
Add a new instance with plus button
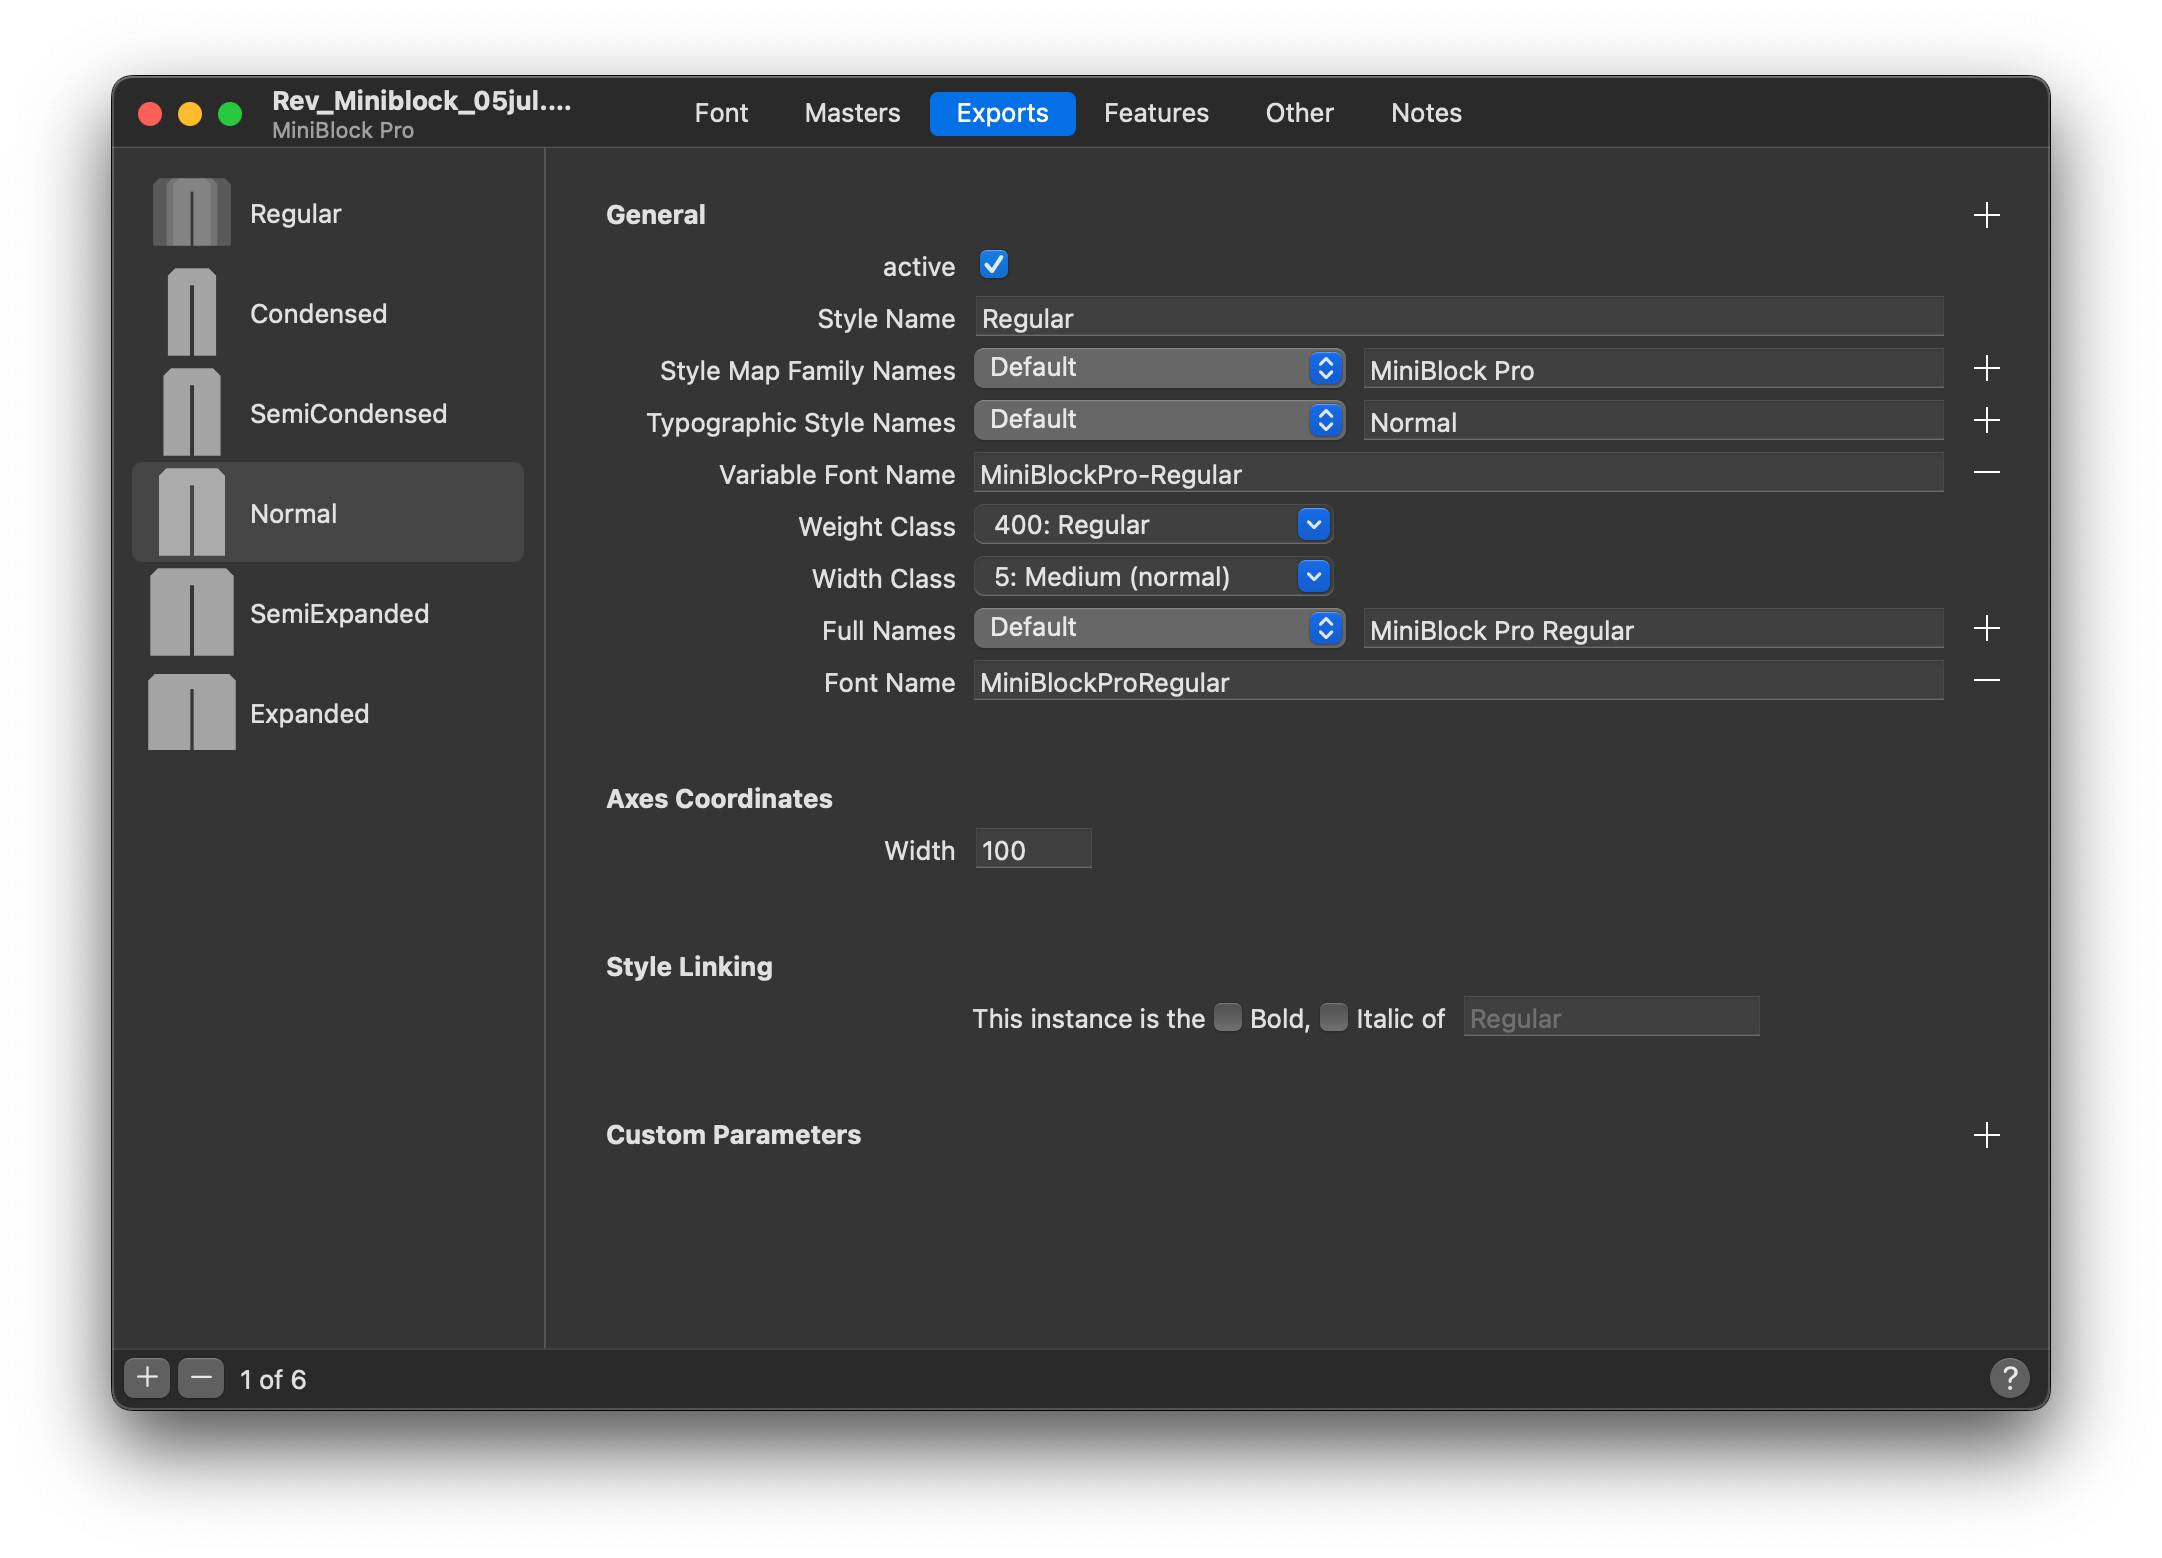147,1378
